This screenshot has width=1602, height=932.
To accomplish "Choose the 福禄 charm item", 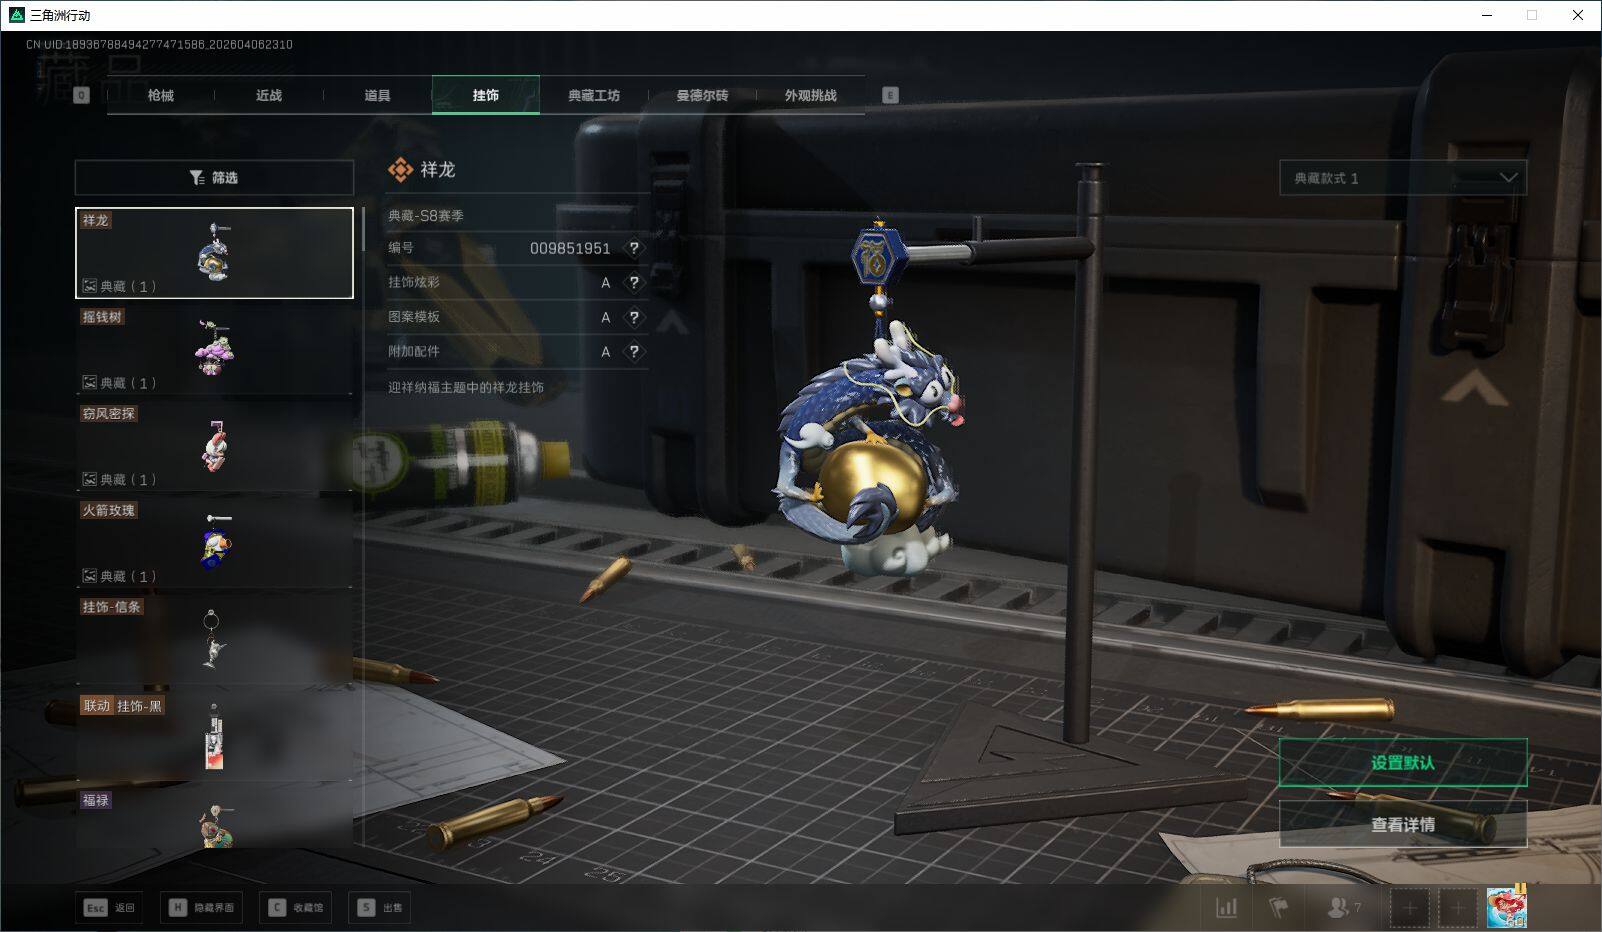I will coord(214,818).
